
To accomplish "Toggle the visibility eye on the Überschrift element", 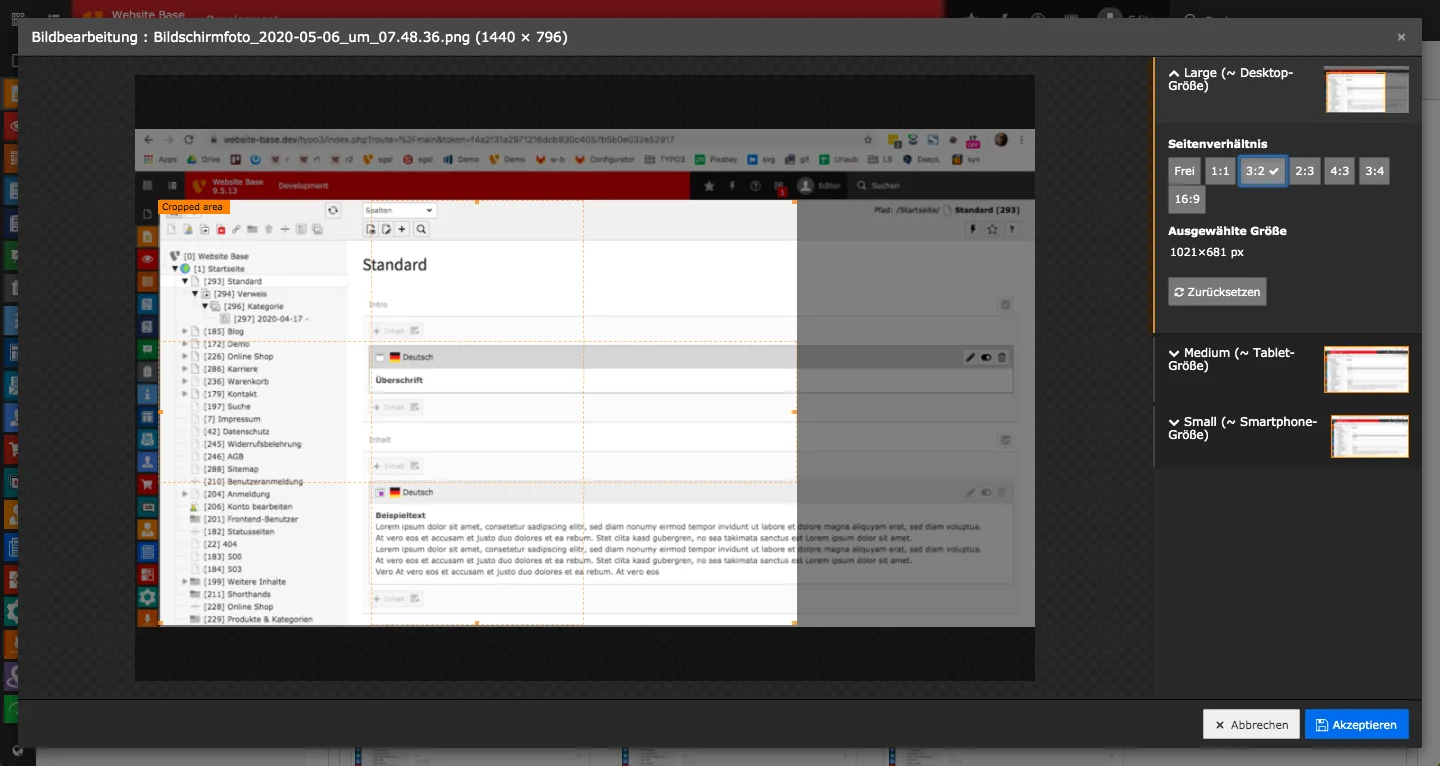I will point(987,357).
